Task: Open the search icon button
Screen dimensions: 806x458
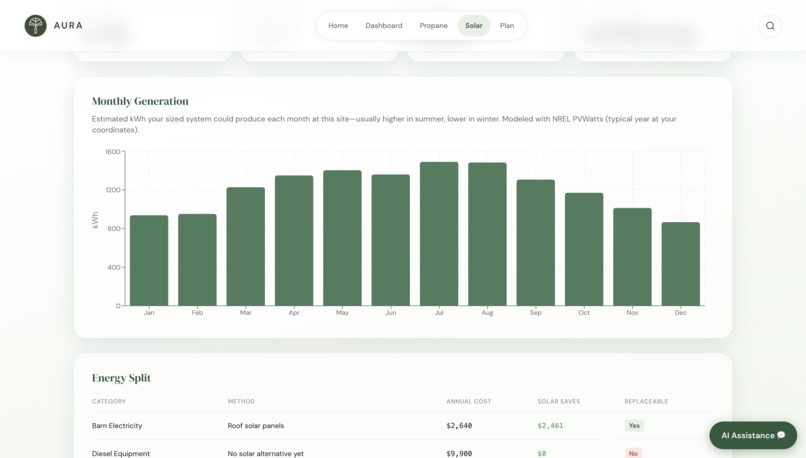Action: (x=770, y=26)
